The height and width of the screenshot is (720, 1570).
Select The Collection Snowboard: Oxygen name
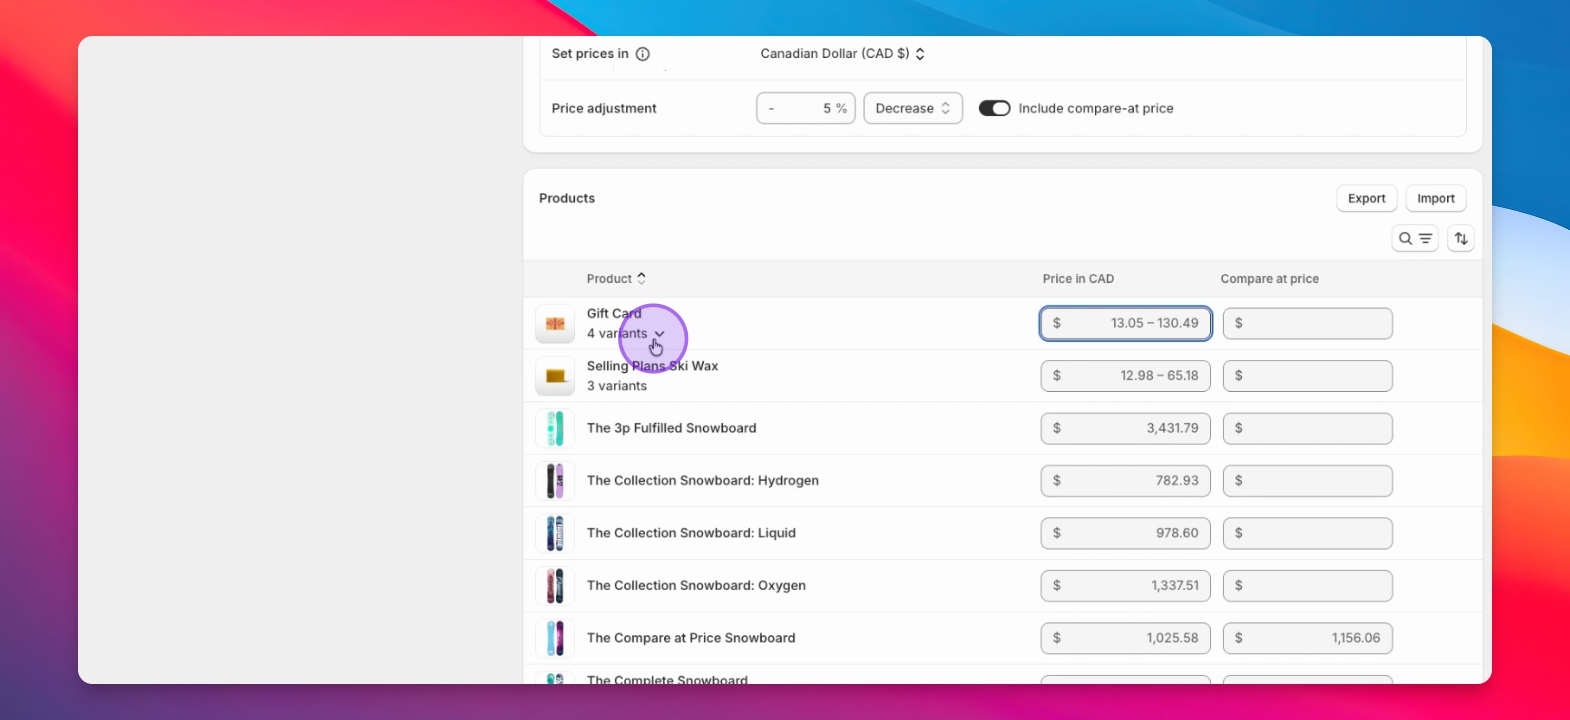696,586
